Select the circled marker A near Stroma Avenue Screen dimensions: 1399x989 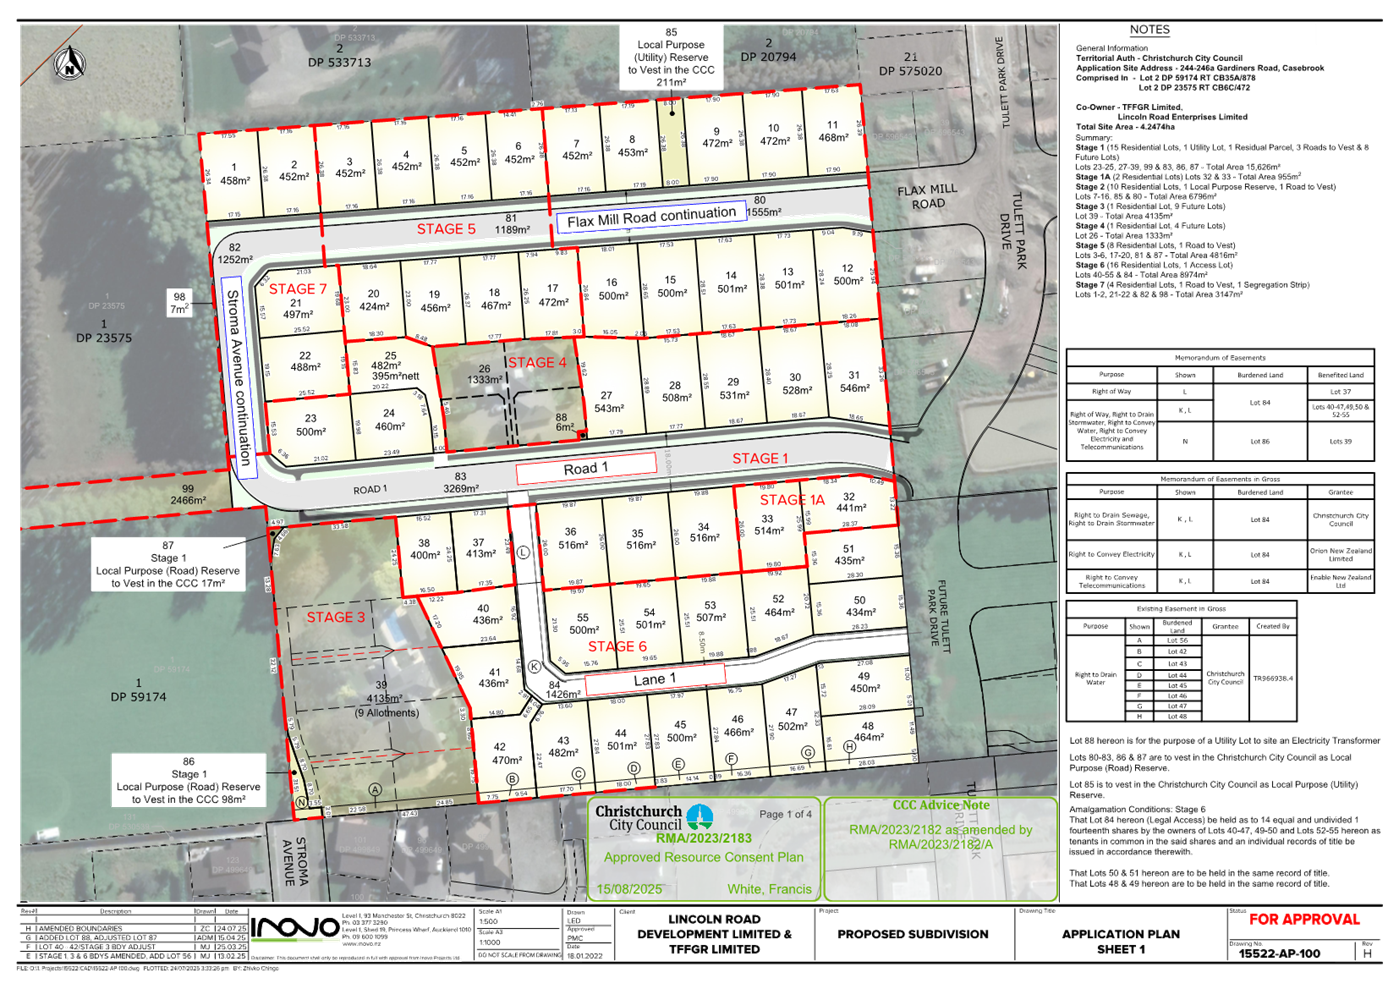coord(375,791)
